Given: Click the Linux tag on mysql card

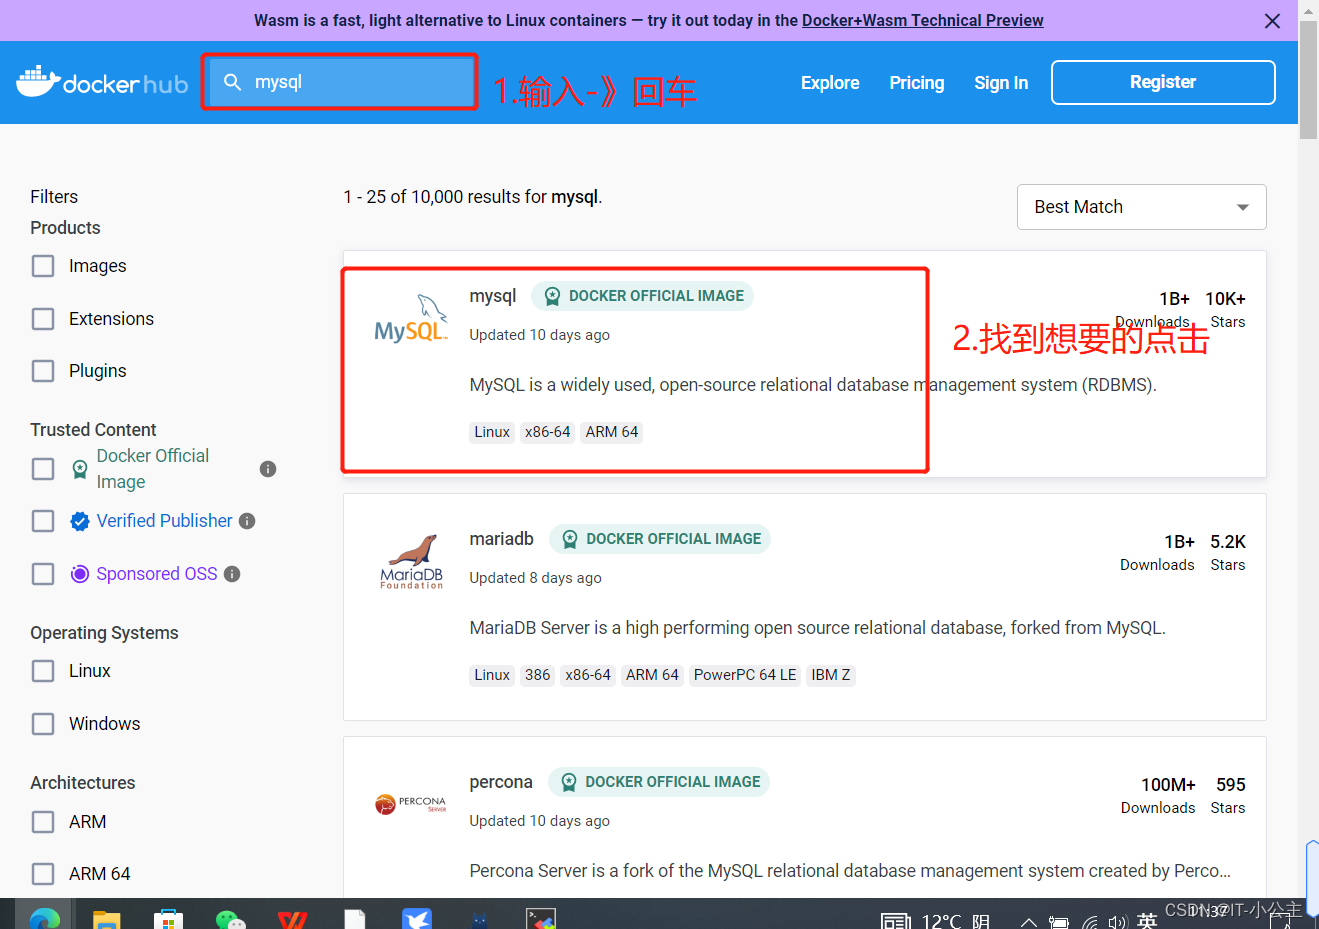Looking at the screenshot, I should tap(492, 432).
